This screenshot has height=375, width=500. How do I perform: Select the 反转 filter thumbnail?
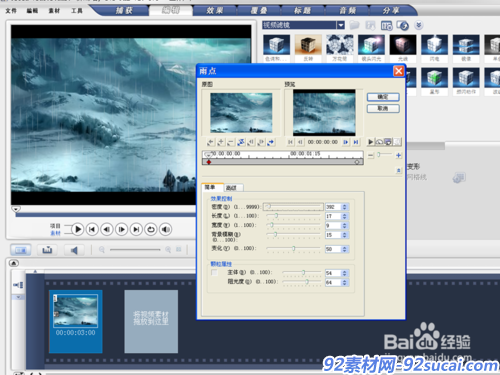(x=308, y=44)
